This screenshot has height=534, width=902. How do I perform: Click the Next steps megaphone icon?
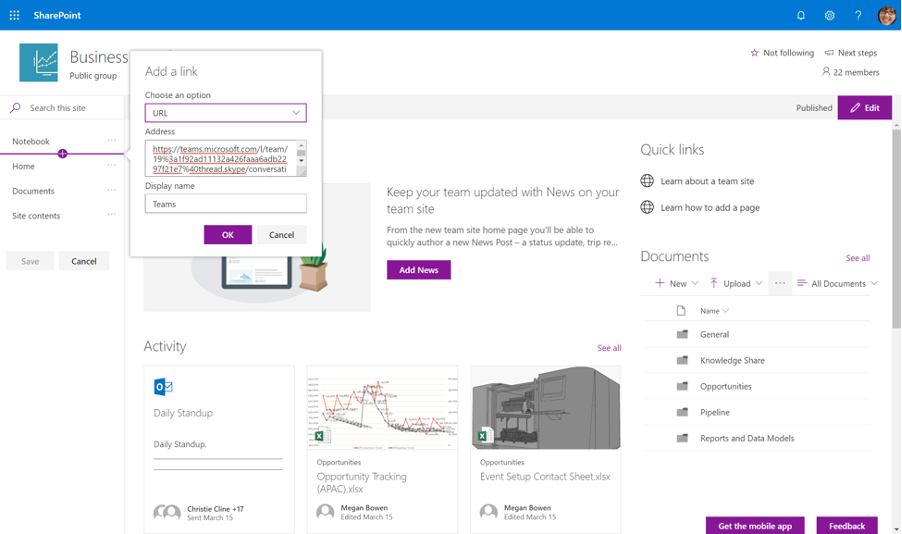(829, 52)
